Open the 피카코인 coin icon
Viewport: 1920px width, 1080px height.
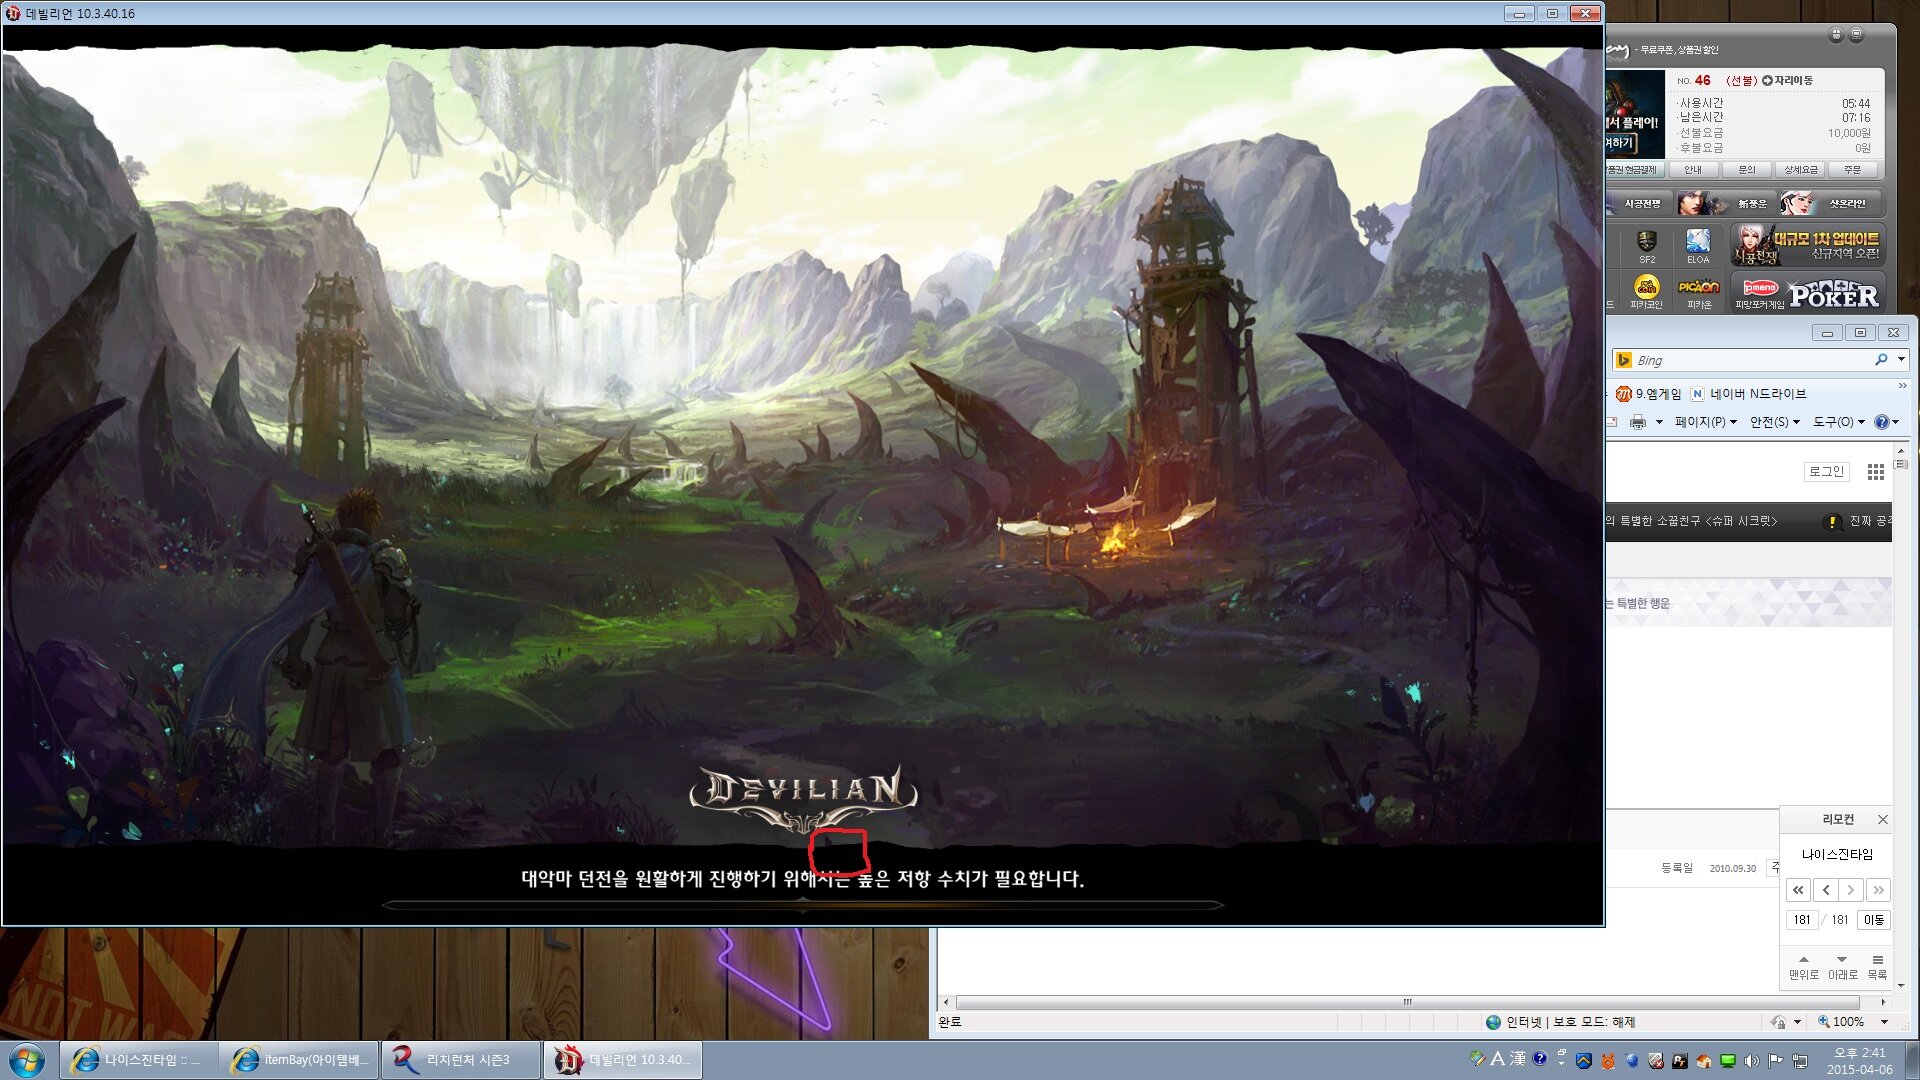[x=1646, y=290]
